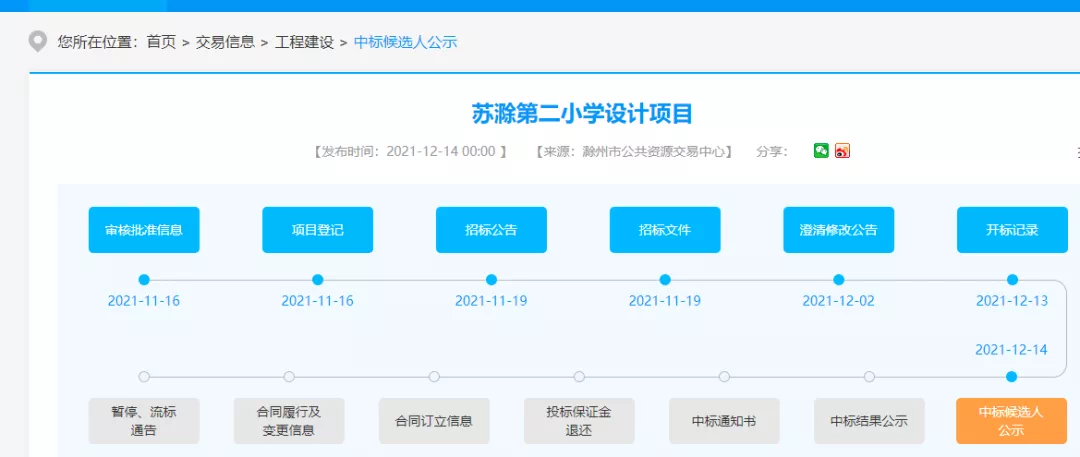View the 招标文件 step
Image resolution: width=1080 pixels, height=457 pixels.
tap(665, 230)
